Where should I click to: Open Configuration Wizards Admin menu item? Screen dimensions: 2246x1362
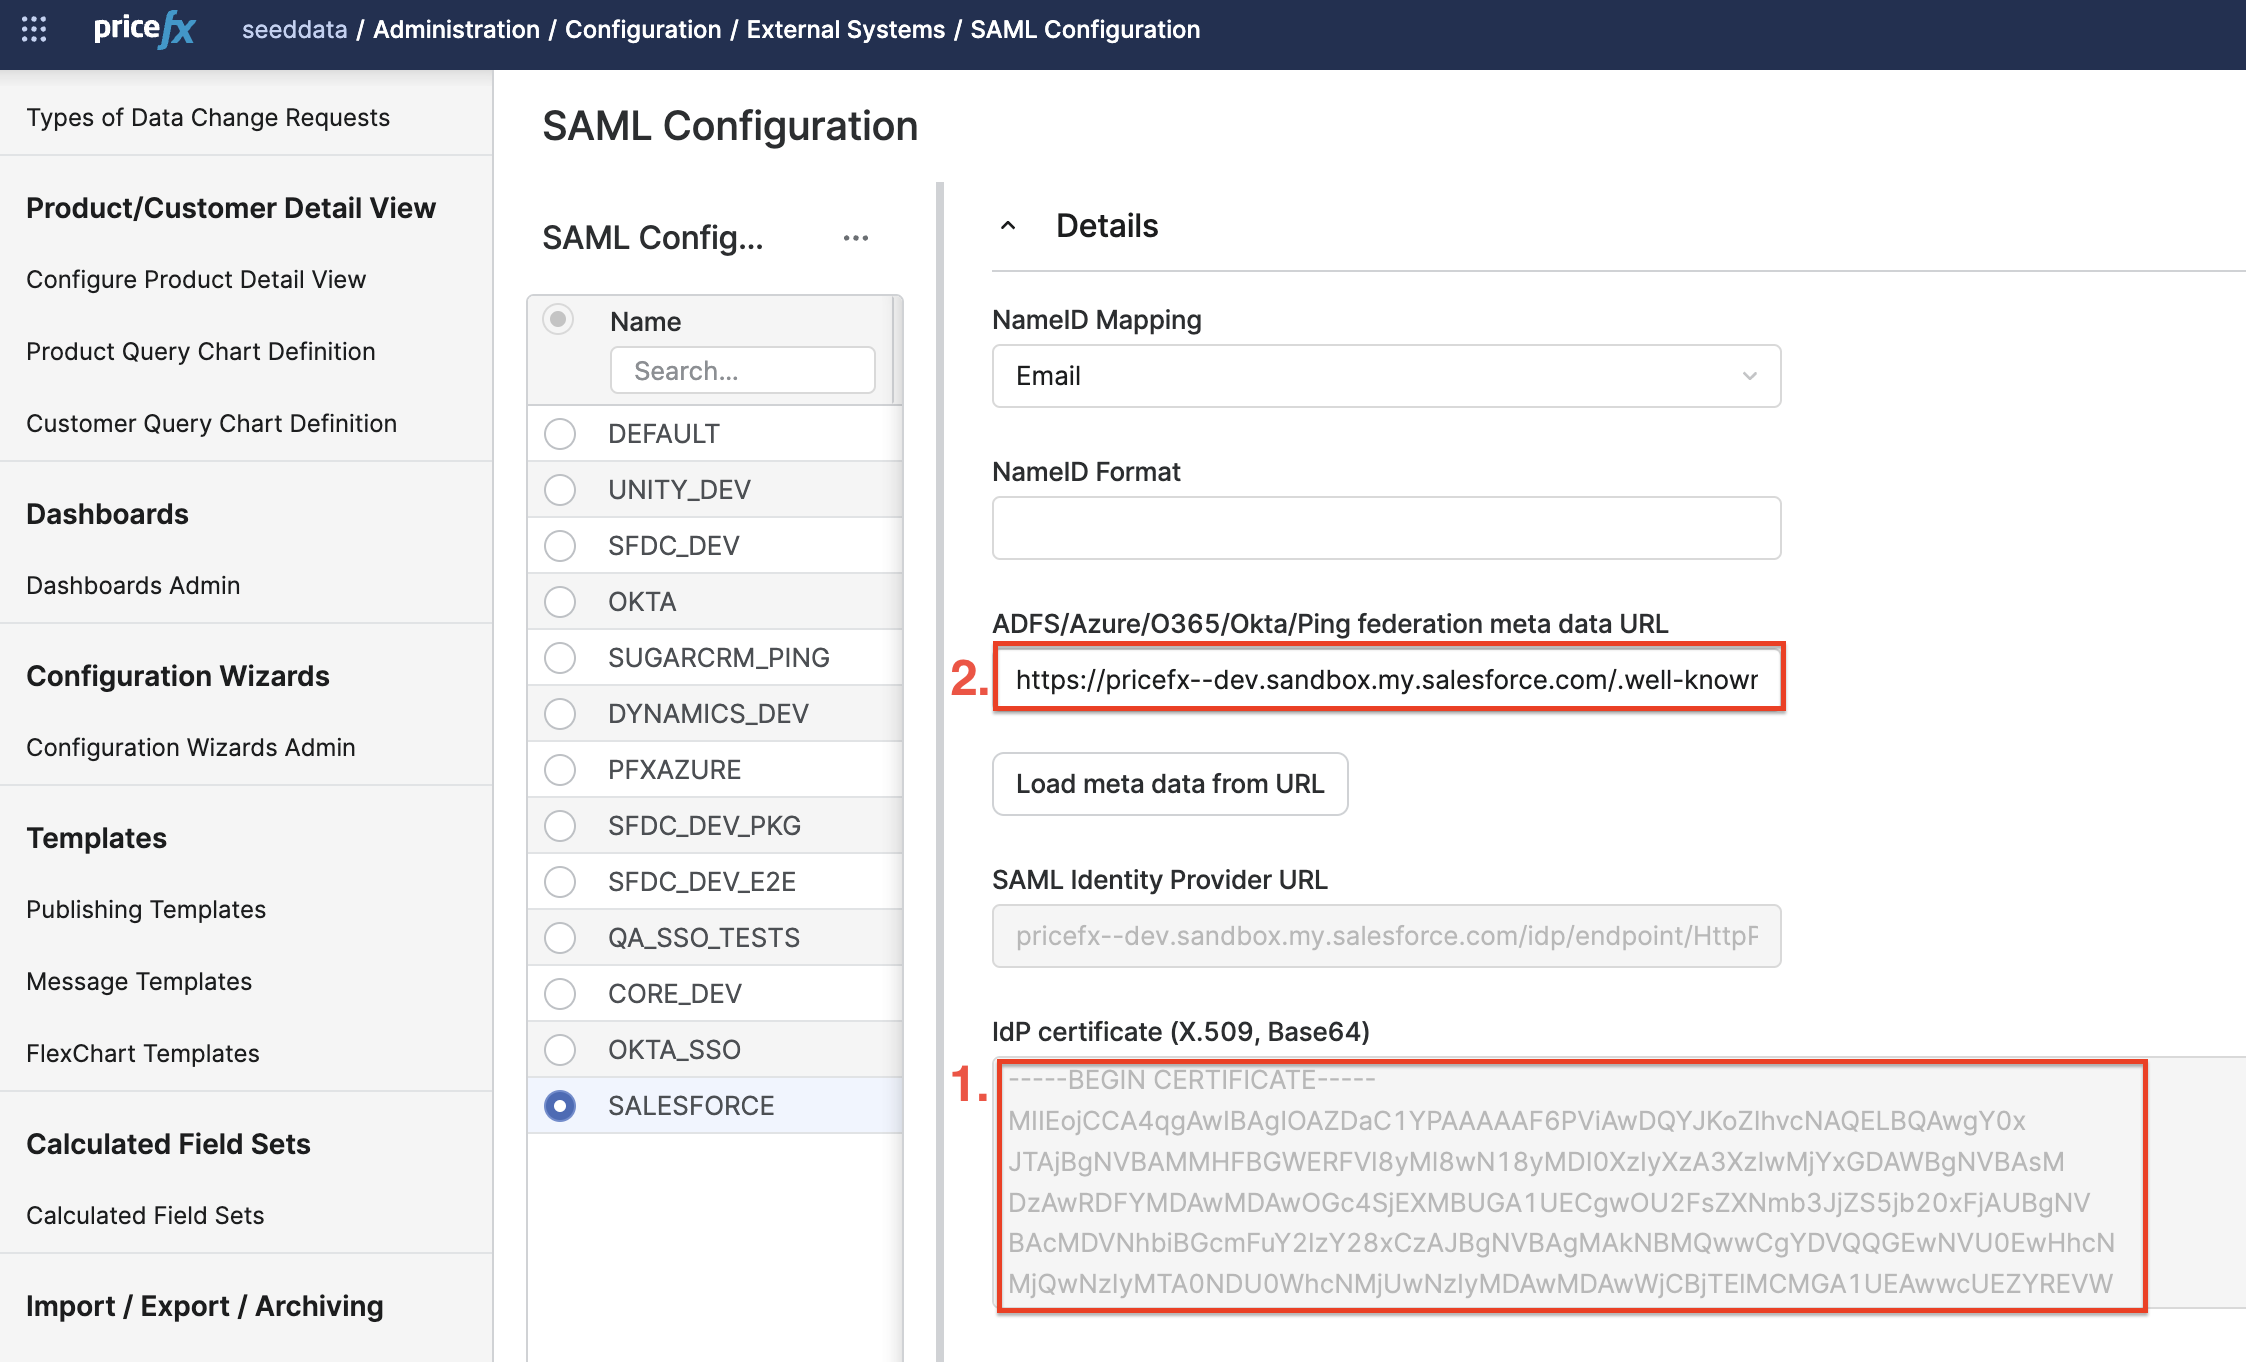pyautogui.click(x=191, y=747)
